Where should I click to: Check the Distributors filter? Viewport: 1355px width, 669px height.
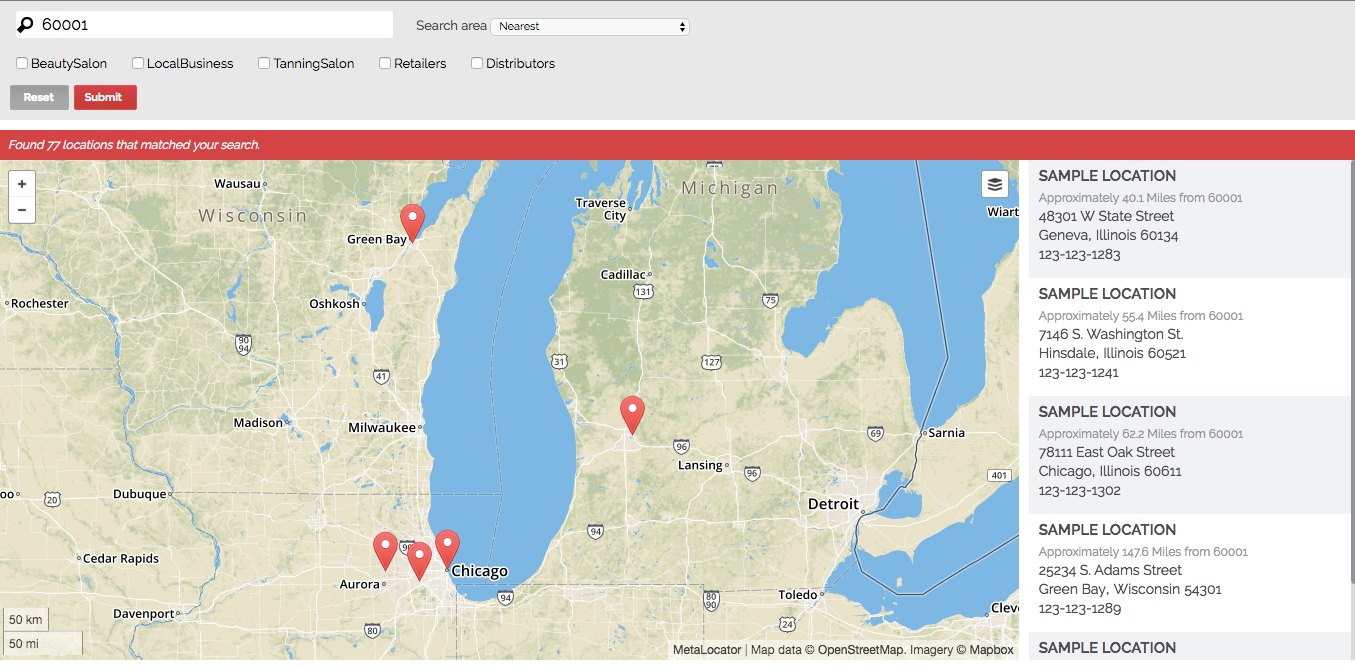coord(477,63)
